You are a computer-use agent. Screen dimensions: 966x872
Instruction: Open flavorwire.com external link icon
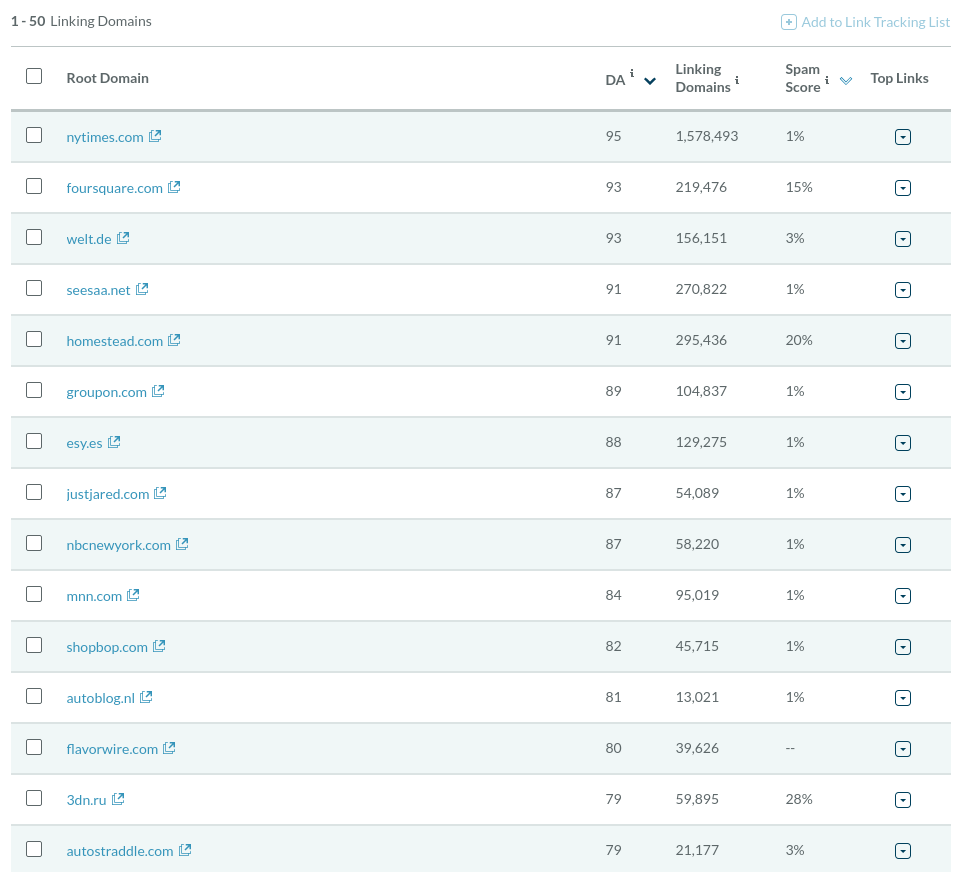pyautogui.click(x=169, y=748)
